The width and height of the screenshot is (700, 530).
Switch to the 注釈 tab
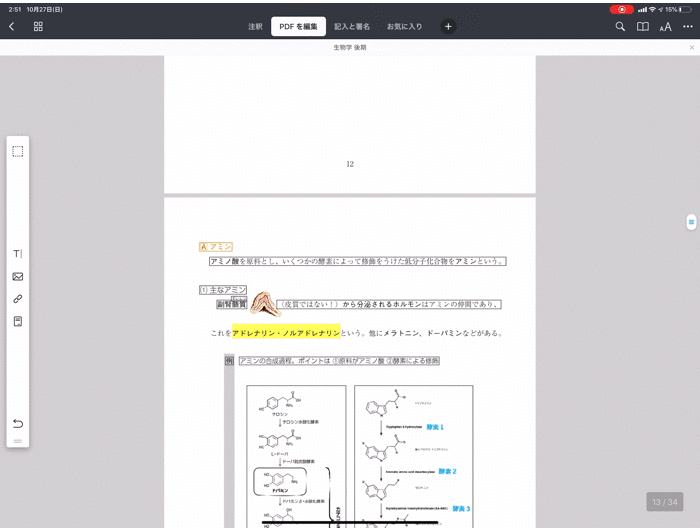(255, 27)
